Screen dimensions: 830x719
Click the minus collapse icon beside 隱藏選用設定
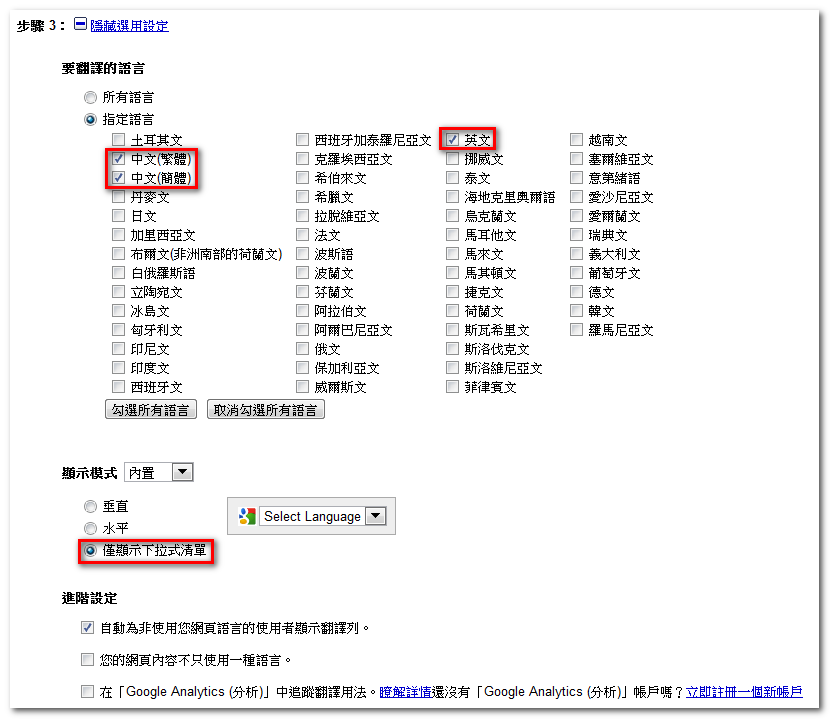[80, 25]
